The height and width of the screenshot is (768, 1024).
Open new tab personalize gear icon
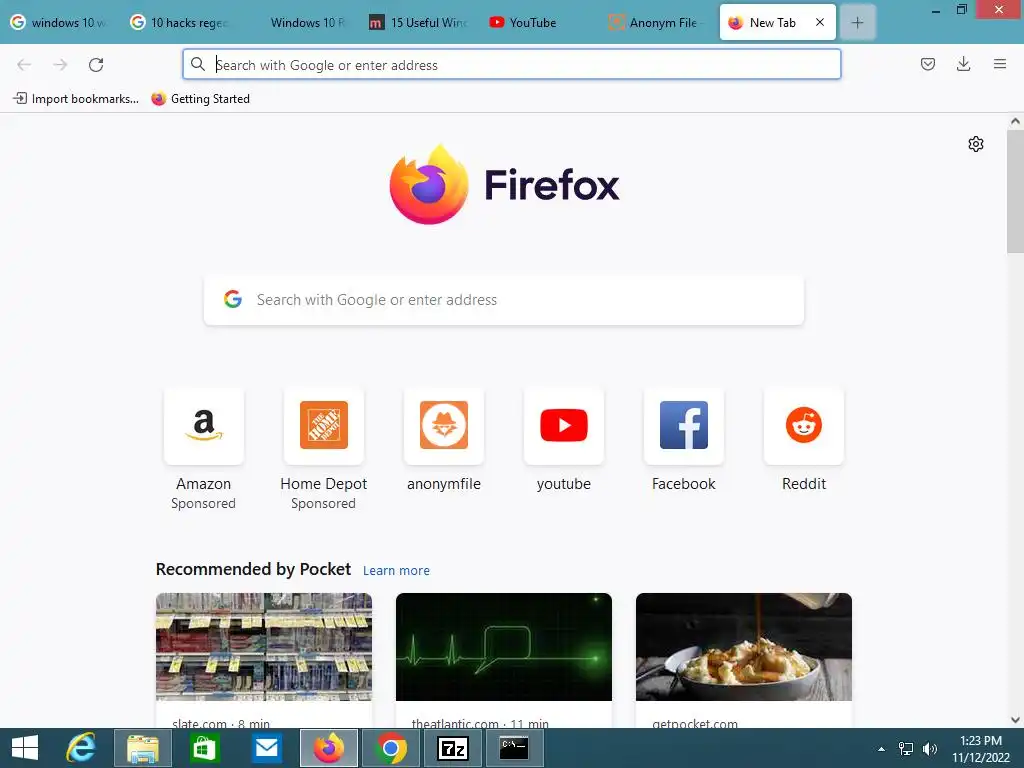[x=976, y=144]
